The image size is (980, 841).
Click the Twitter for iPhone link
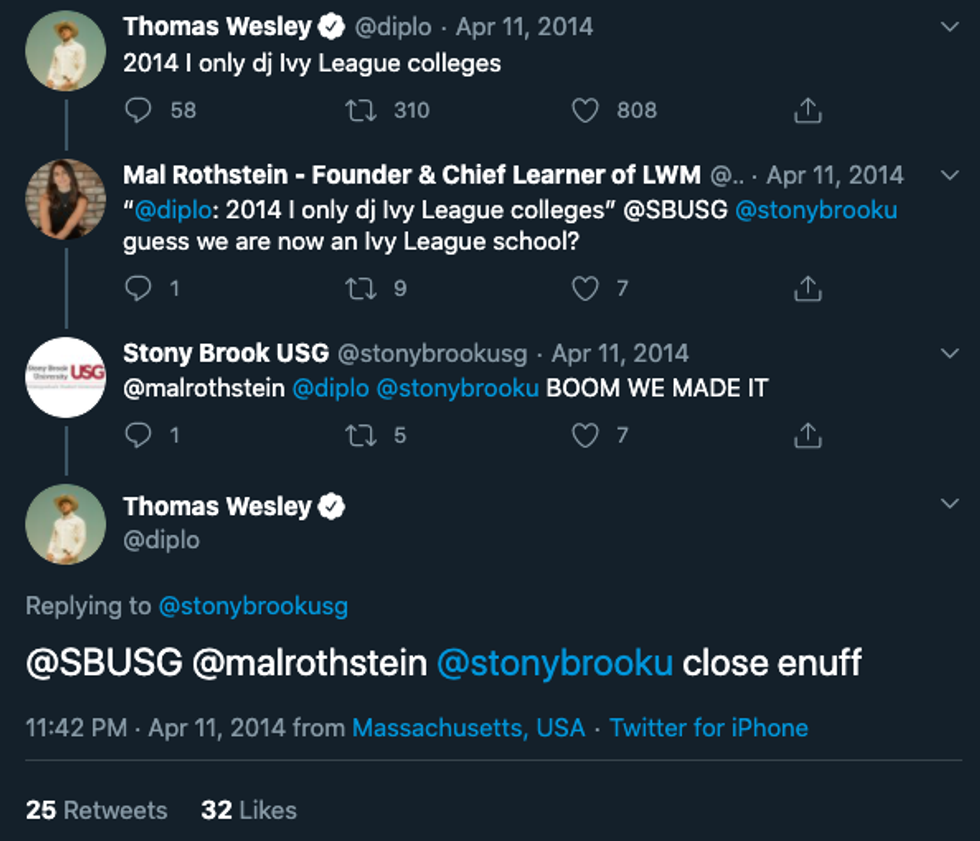[x=708, y=728]
